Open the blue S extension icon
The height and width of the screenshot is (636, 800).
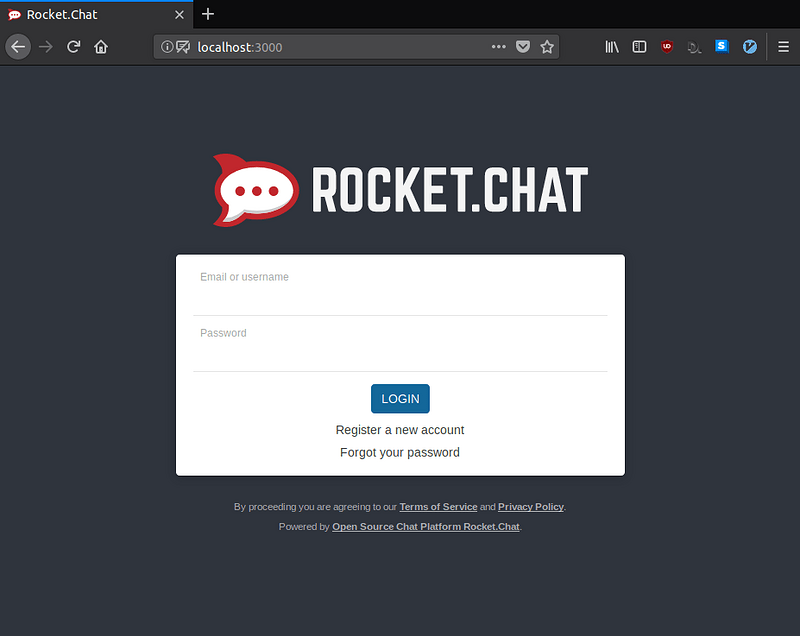coord(721,46)
